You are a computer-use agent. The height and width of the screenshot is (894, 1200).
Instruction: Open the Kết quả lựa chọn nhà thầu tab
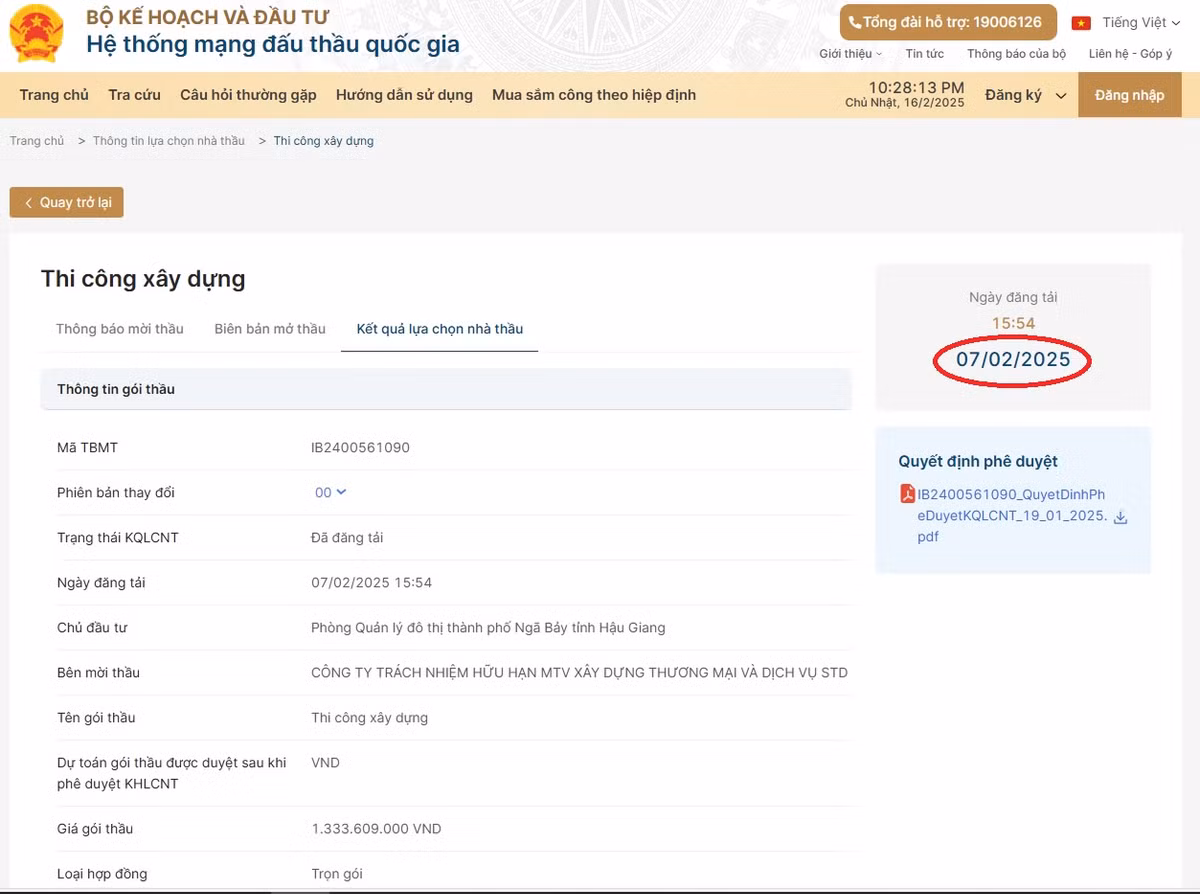439,328
